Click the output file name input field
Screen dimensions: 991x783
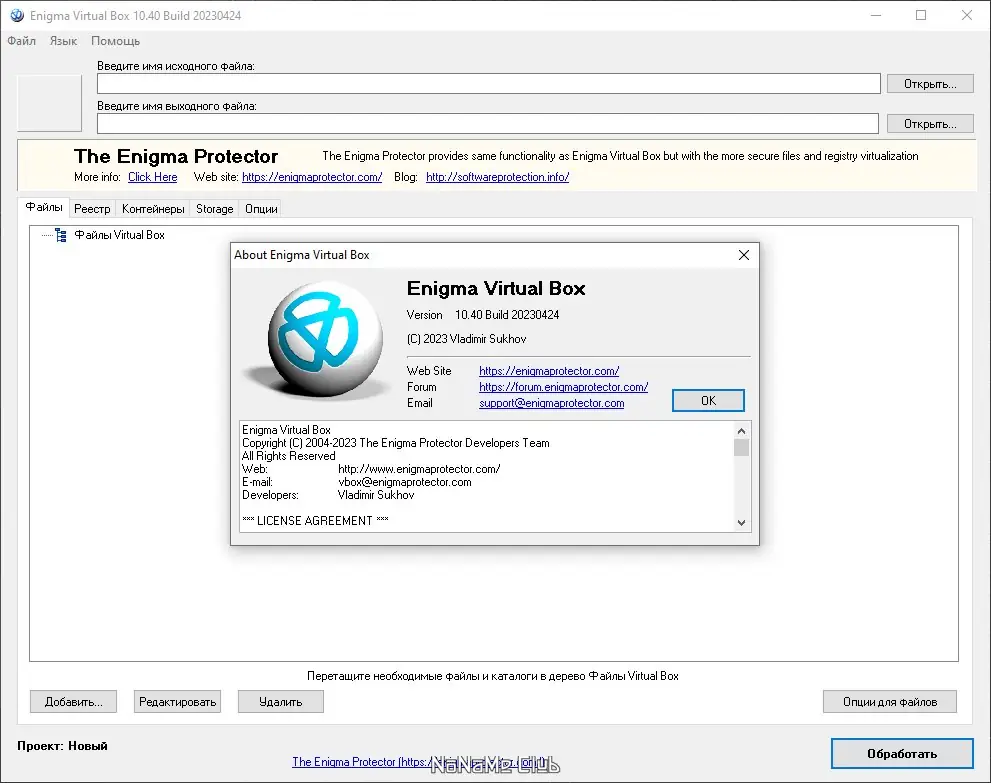click(x=488, y=124)
